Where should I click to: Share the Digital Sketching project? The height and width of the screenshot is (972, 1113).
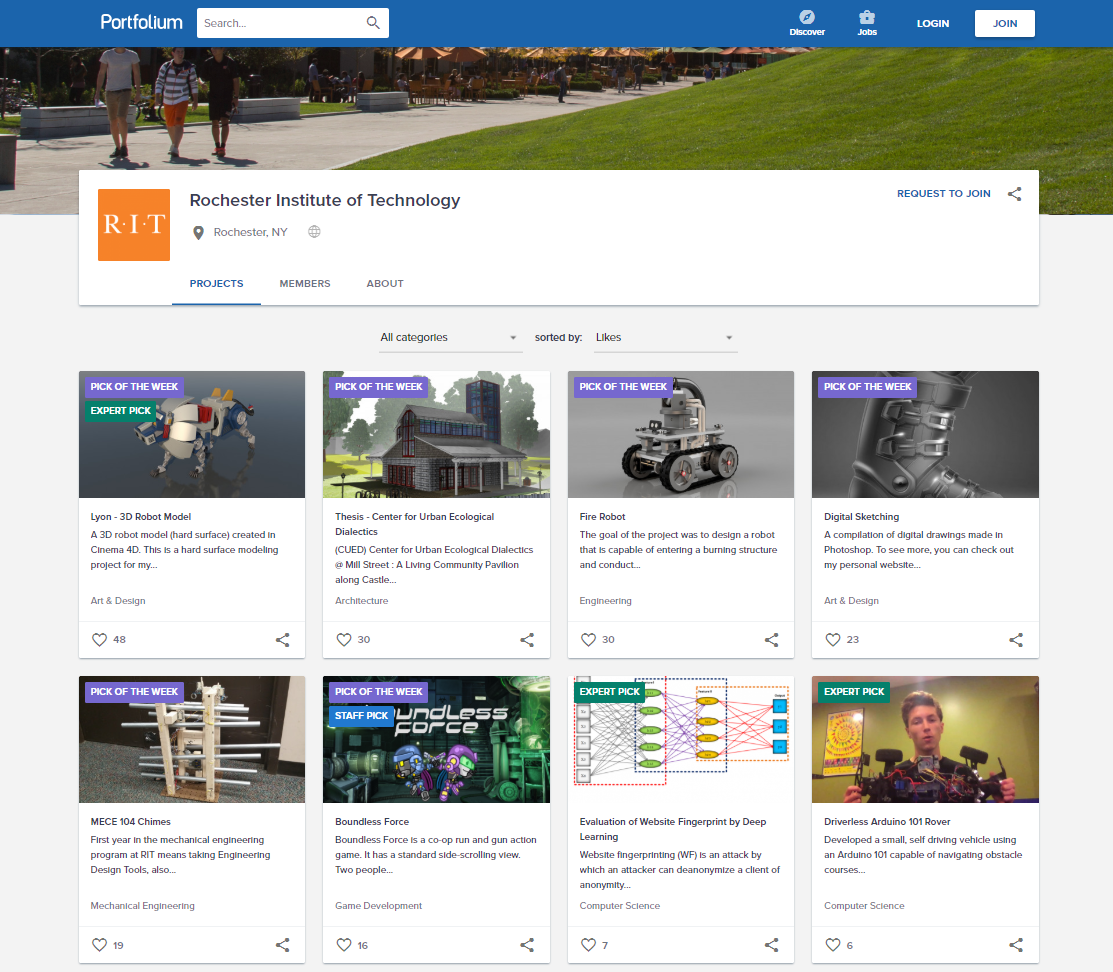(x=1016, y=640)
